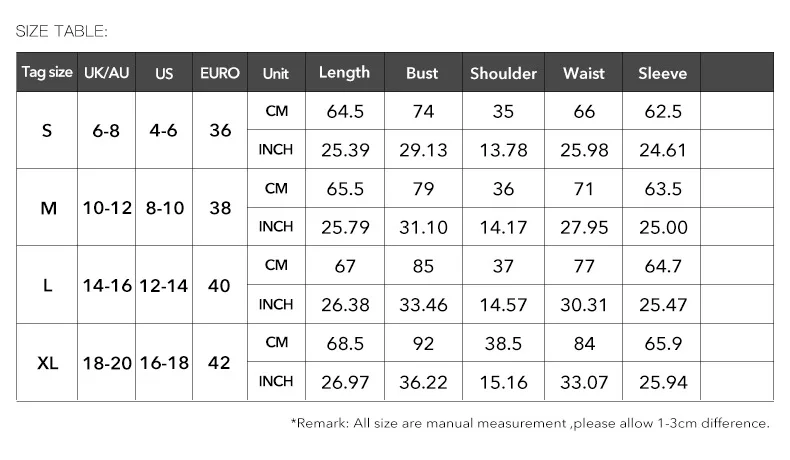The height and width of the screenshot is (460, 790).
Task: Select UK/AU size 10-12 cell
Action: [106, 208]
